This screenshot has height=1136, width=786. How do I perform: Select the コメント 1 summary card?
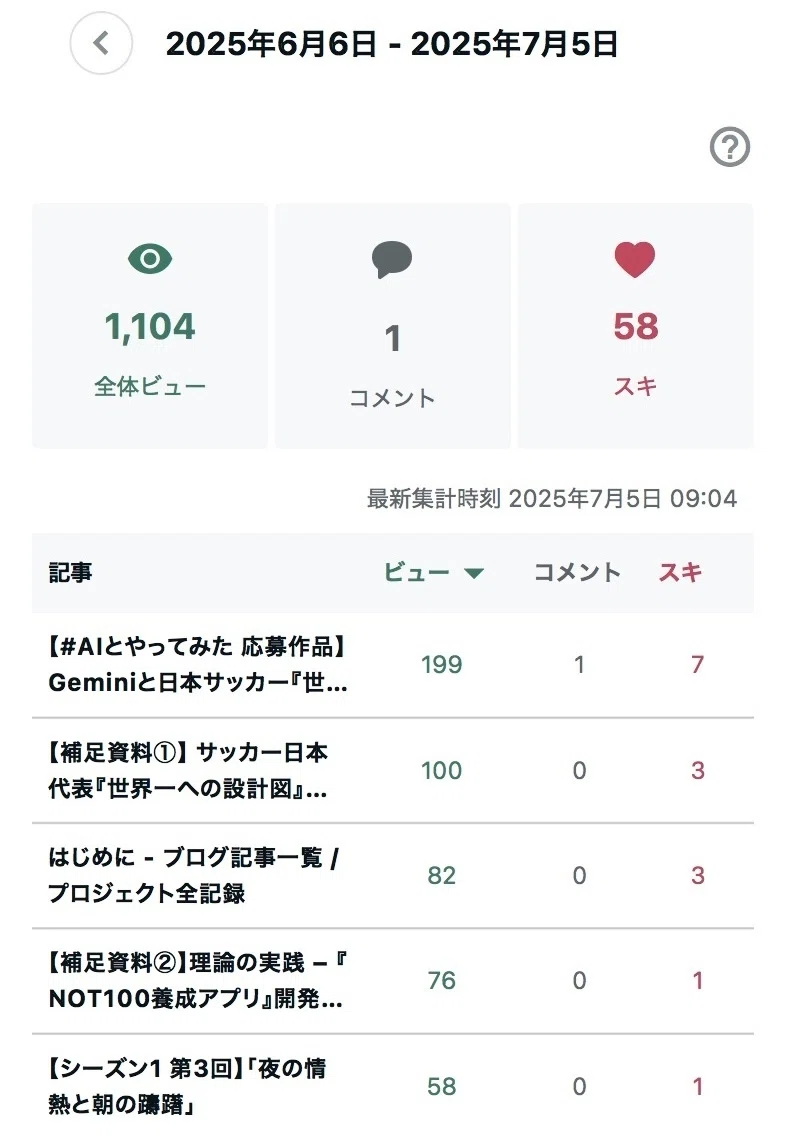(x=393, y=326)
